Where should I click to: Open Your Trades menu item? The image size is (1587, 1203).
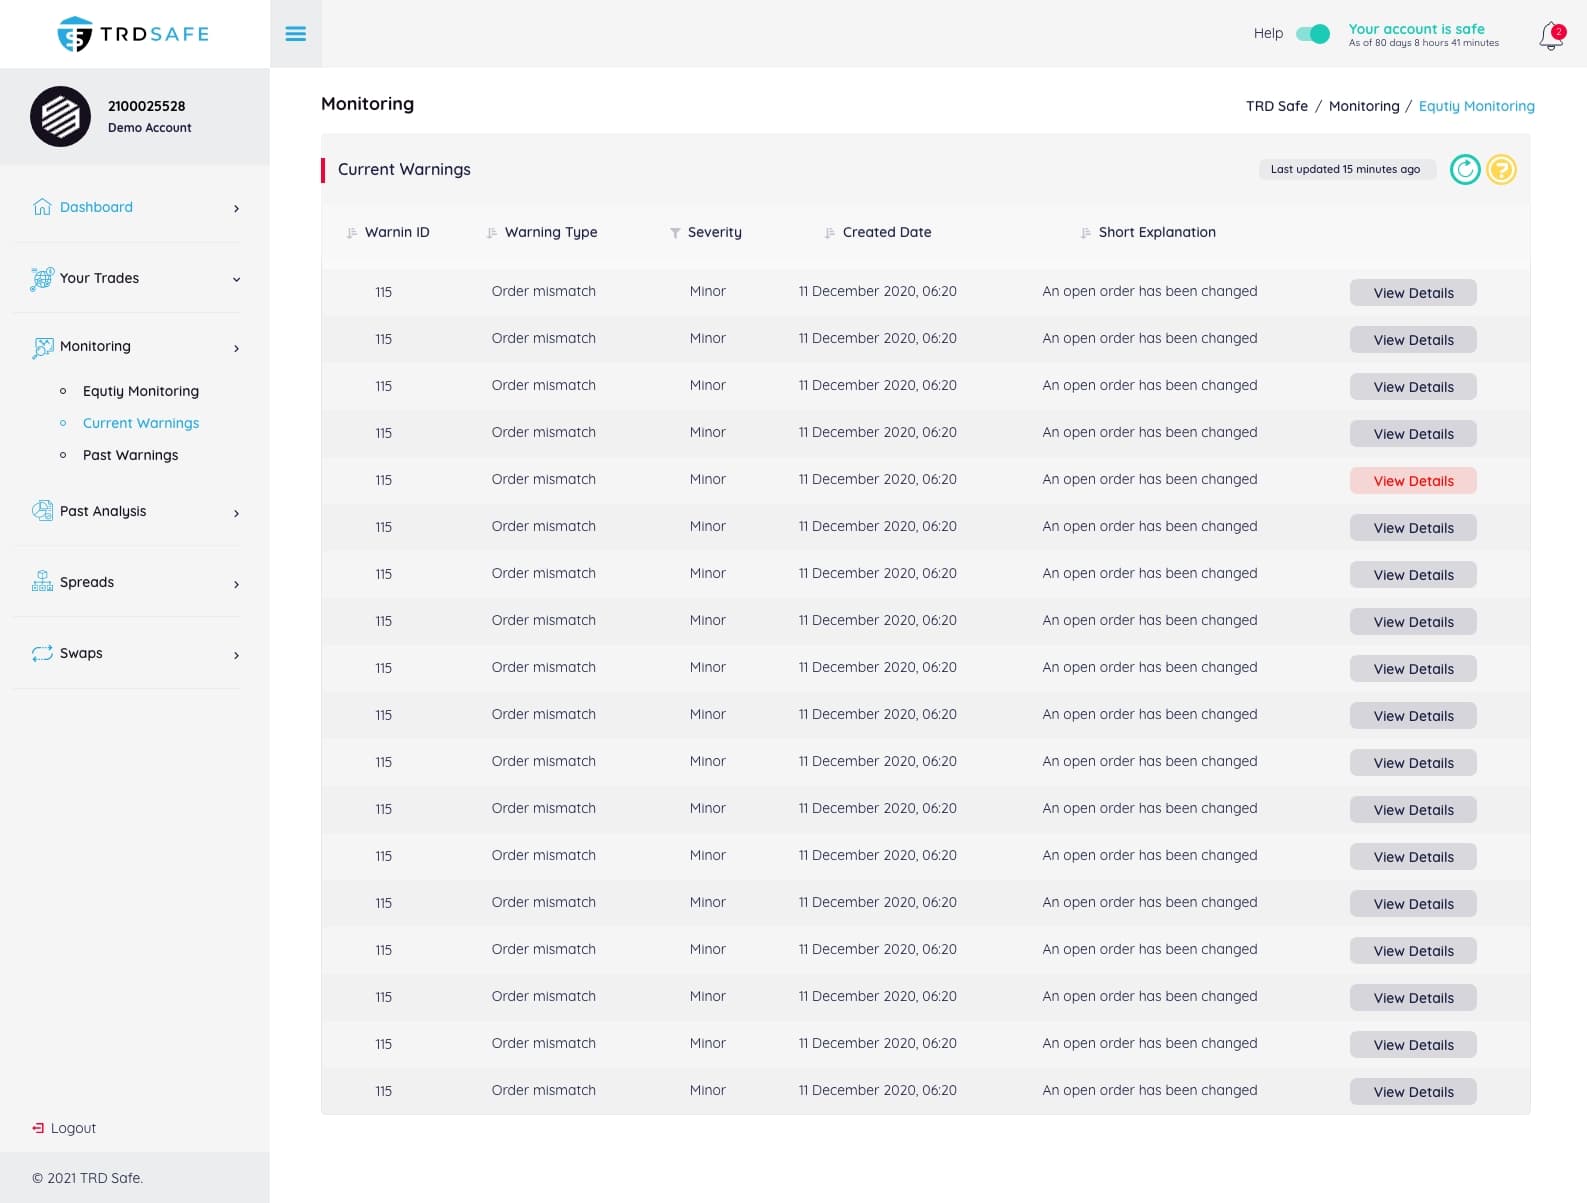(99, 278)
